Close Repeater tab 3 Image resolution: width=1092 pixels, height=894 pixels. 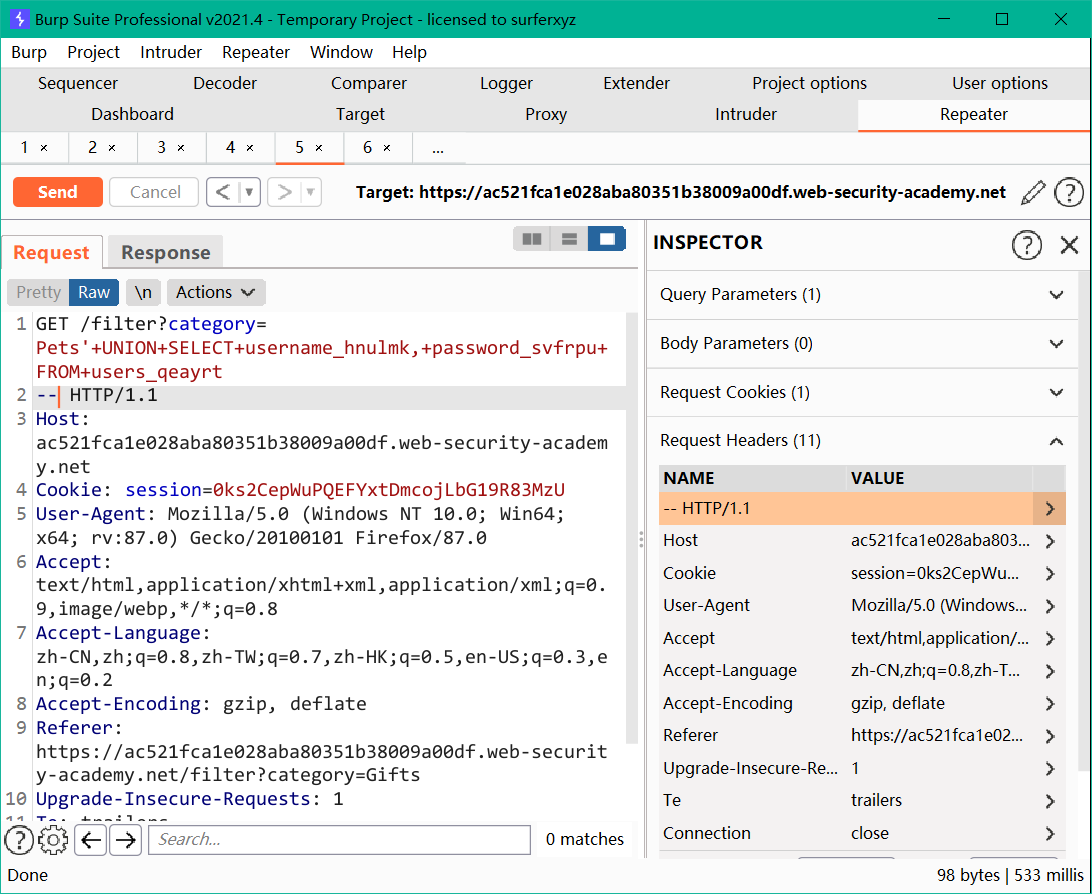[180, 148]
